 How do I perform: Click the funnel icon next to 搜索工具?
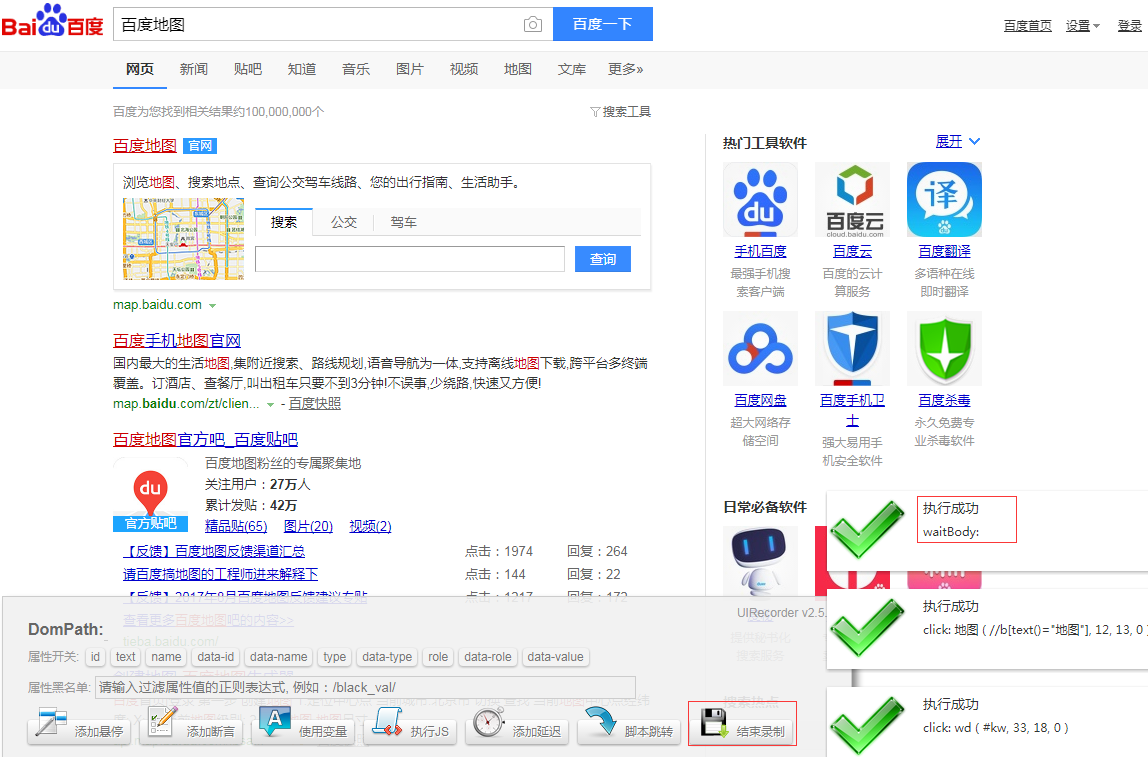pyautogui.click(x=595, y=112)
